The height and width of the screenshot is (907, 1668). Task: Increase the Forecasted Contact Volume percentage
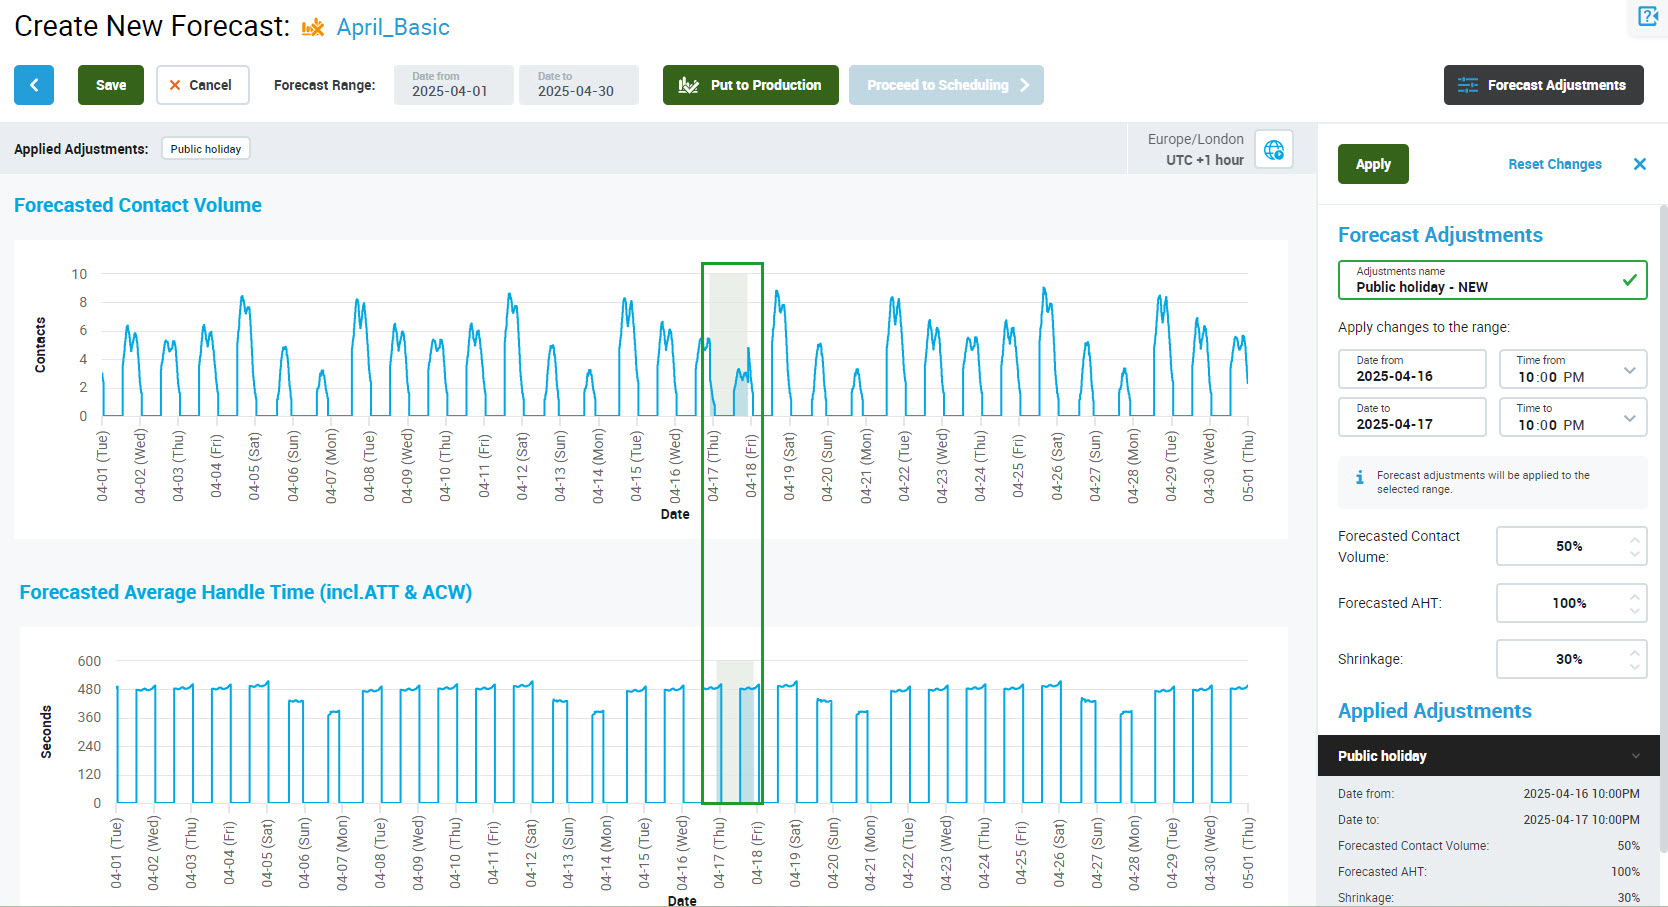(x=1635, y=540)
